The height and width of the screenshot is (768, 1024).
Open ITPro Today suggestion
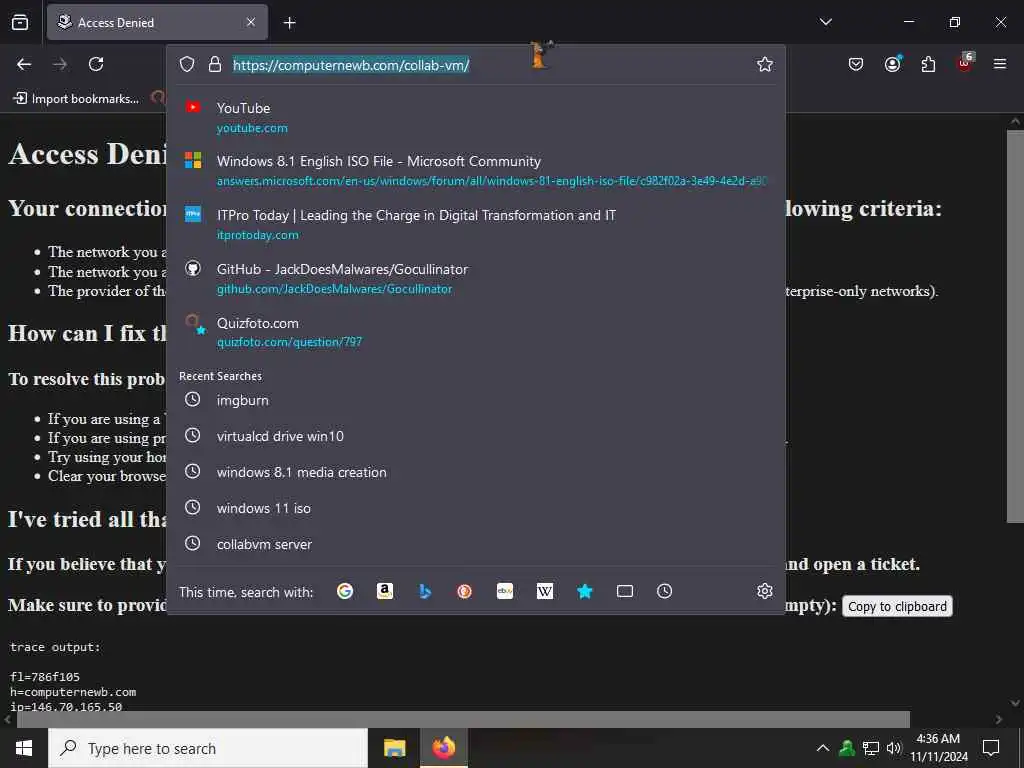[475, 224]
